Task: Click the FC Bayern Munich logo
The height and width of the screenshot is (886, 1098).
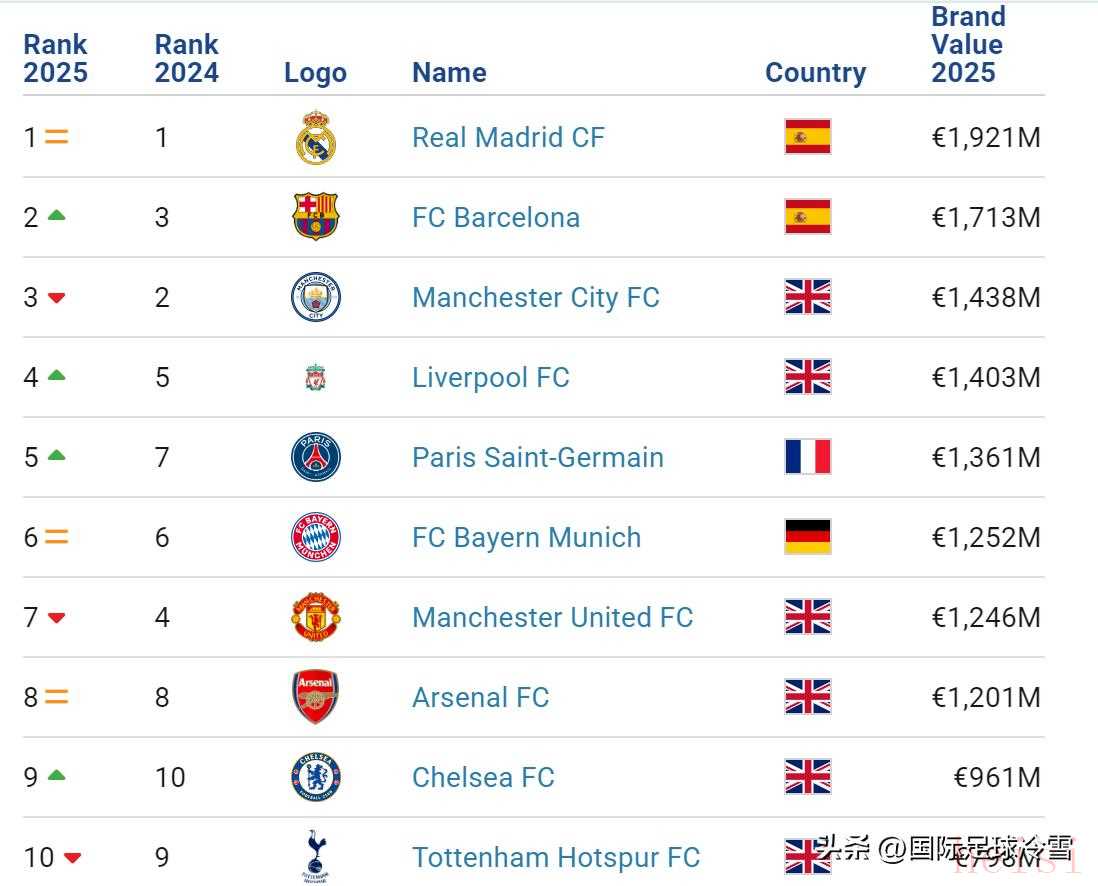Action: pyautogui.click(x=316, y=537)
